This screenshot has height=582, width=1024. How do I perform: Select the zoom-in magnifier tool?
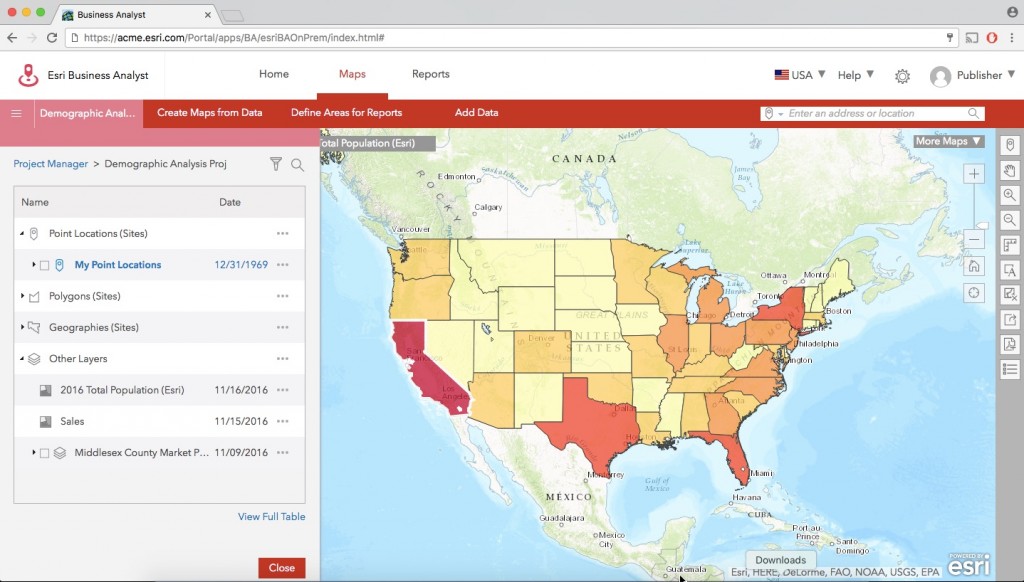coord(1010,195)
